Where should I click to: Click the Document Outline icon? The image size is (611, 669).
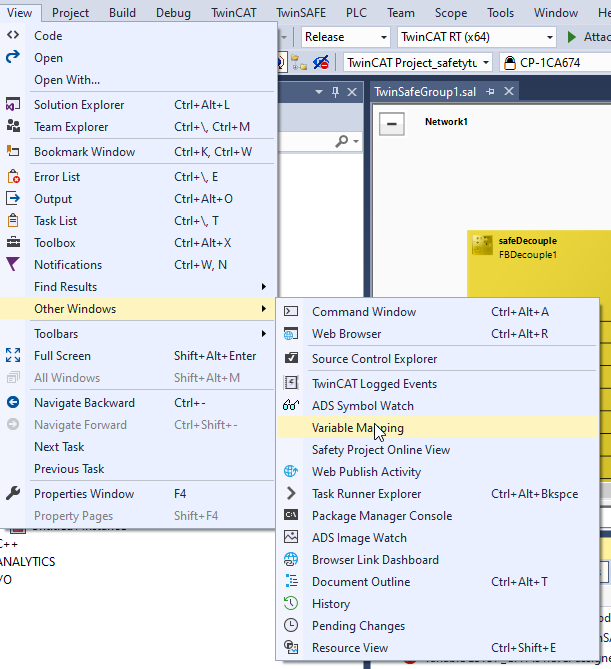coord(292,582)
